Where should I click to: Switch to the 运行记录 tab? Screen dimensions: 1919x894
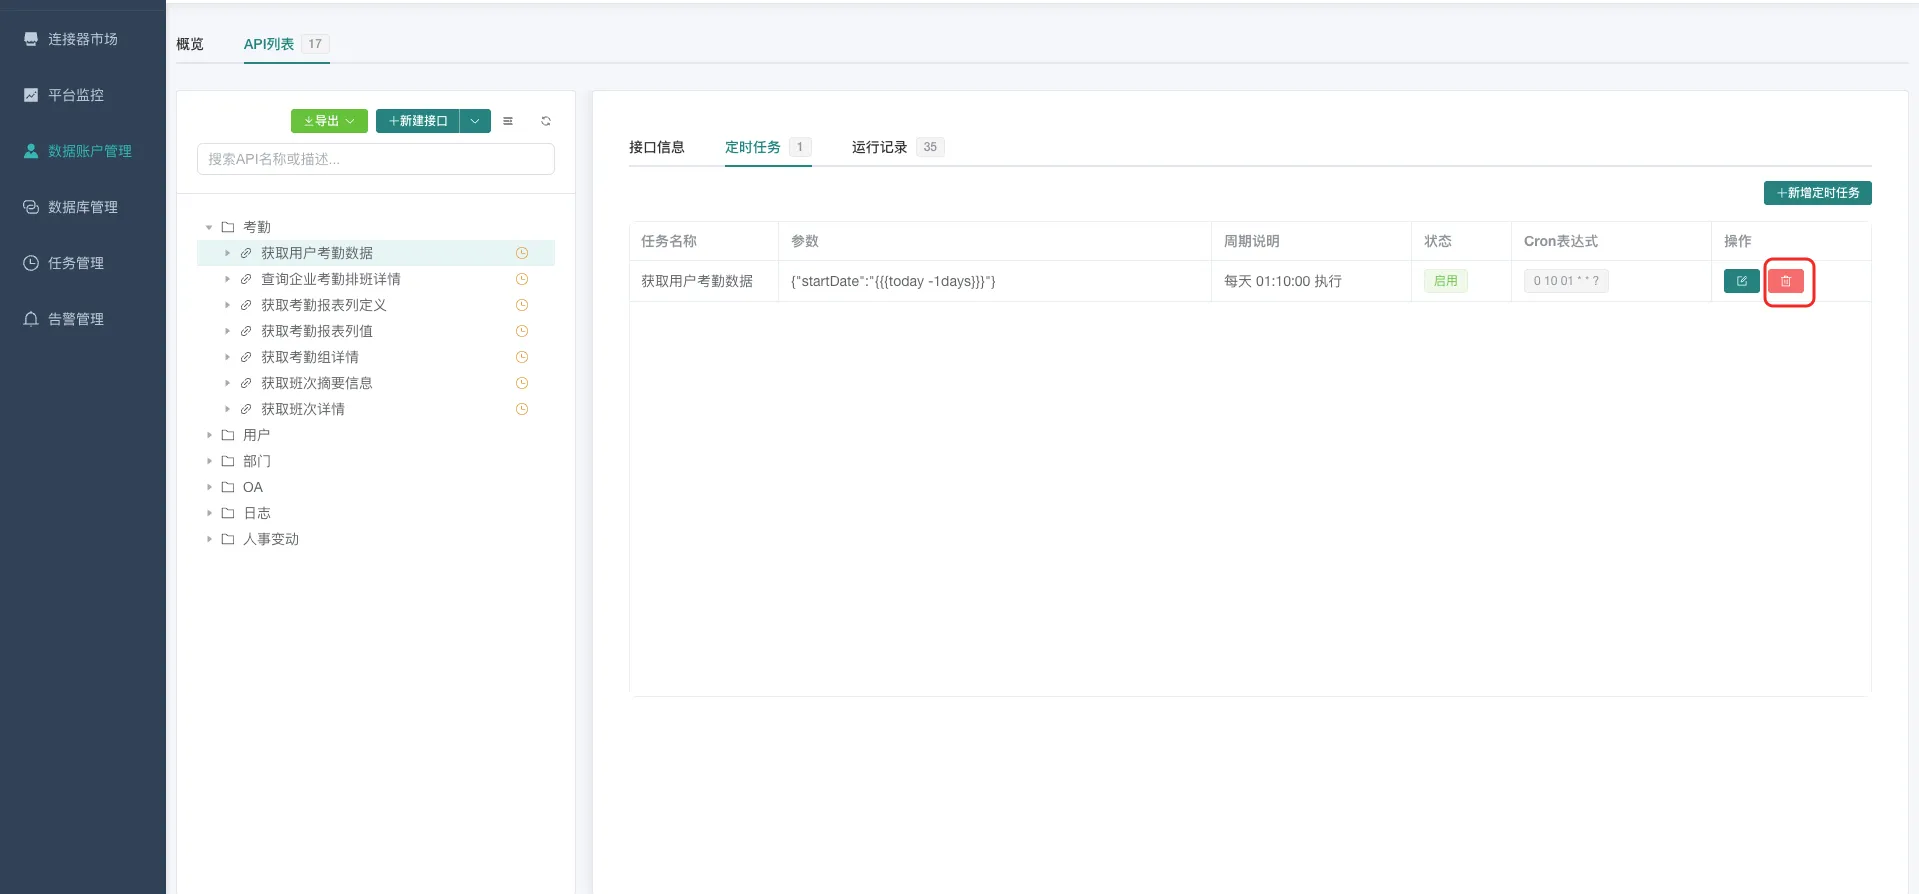pos(879,147)
